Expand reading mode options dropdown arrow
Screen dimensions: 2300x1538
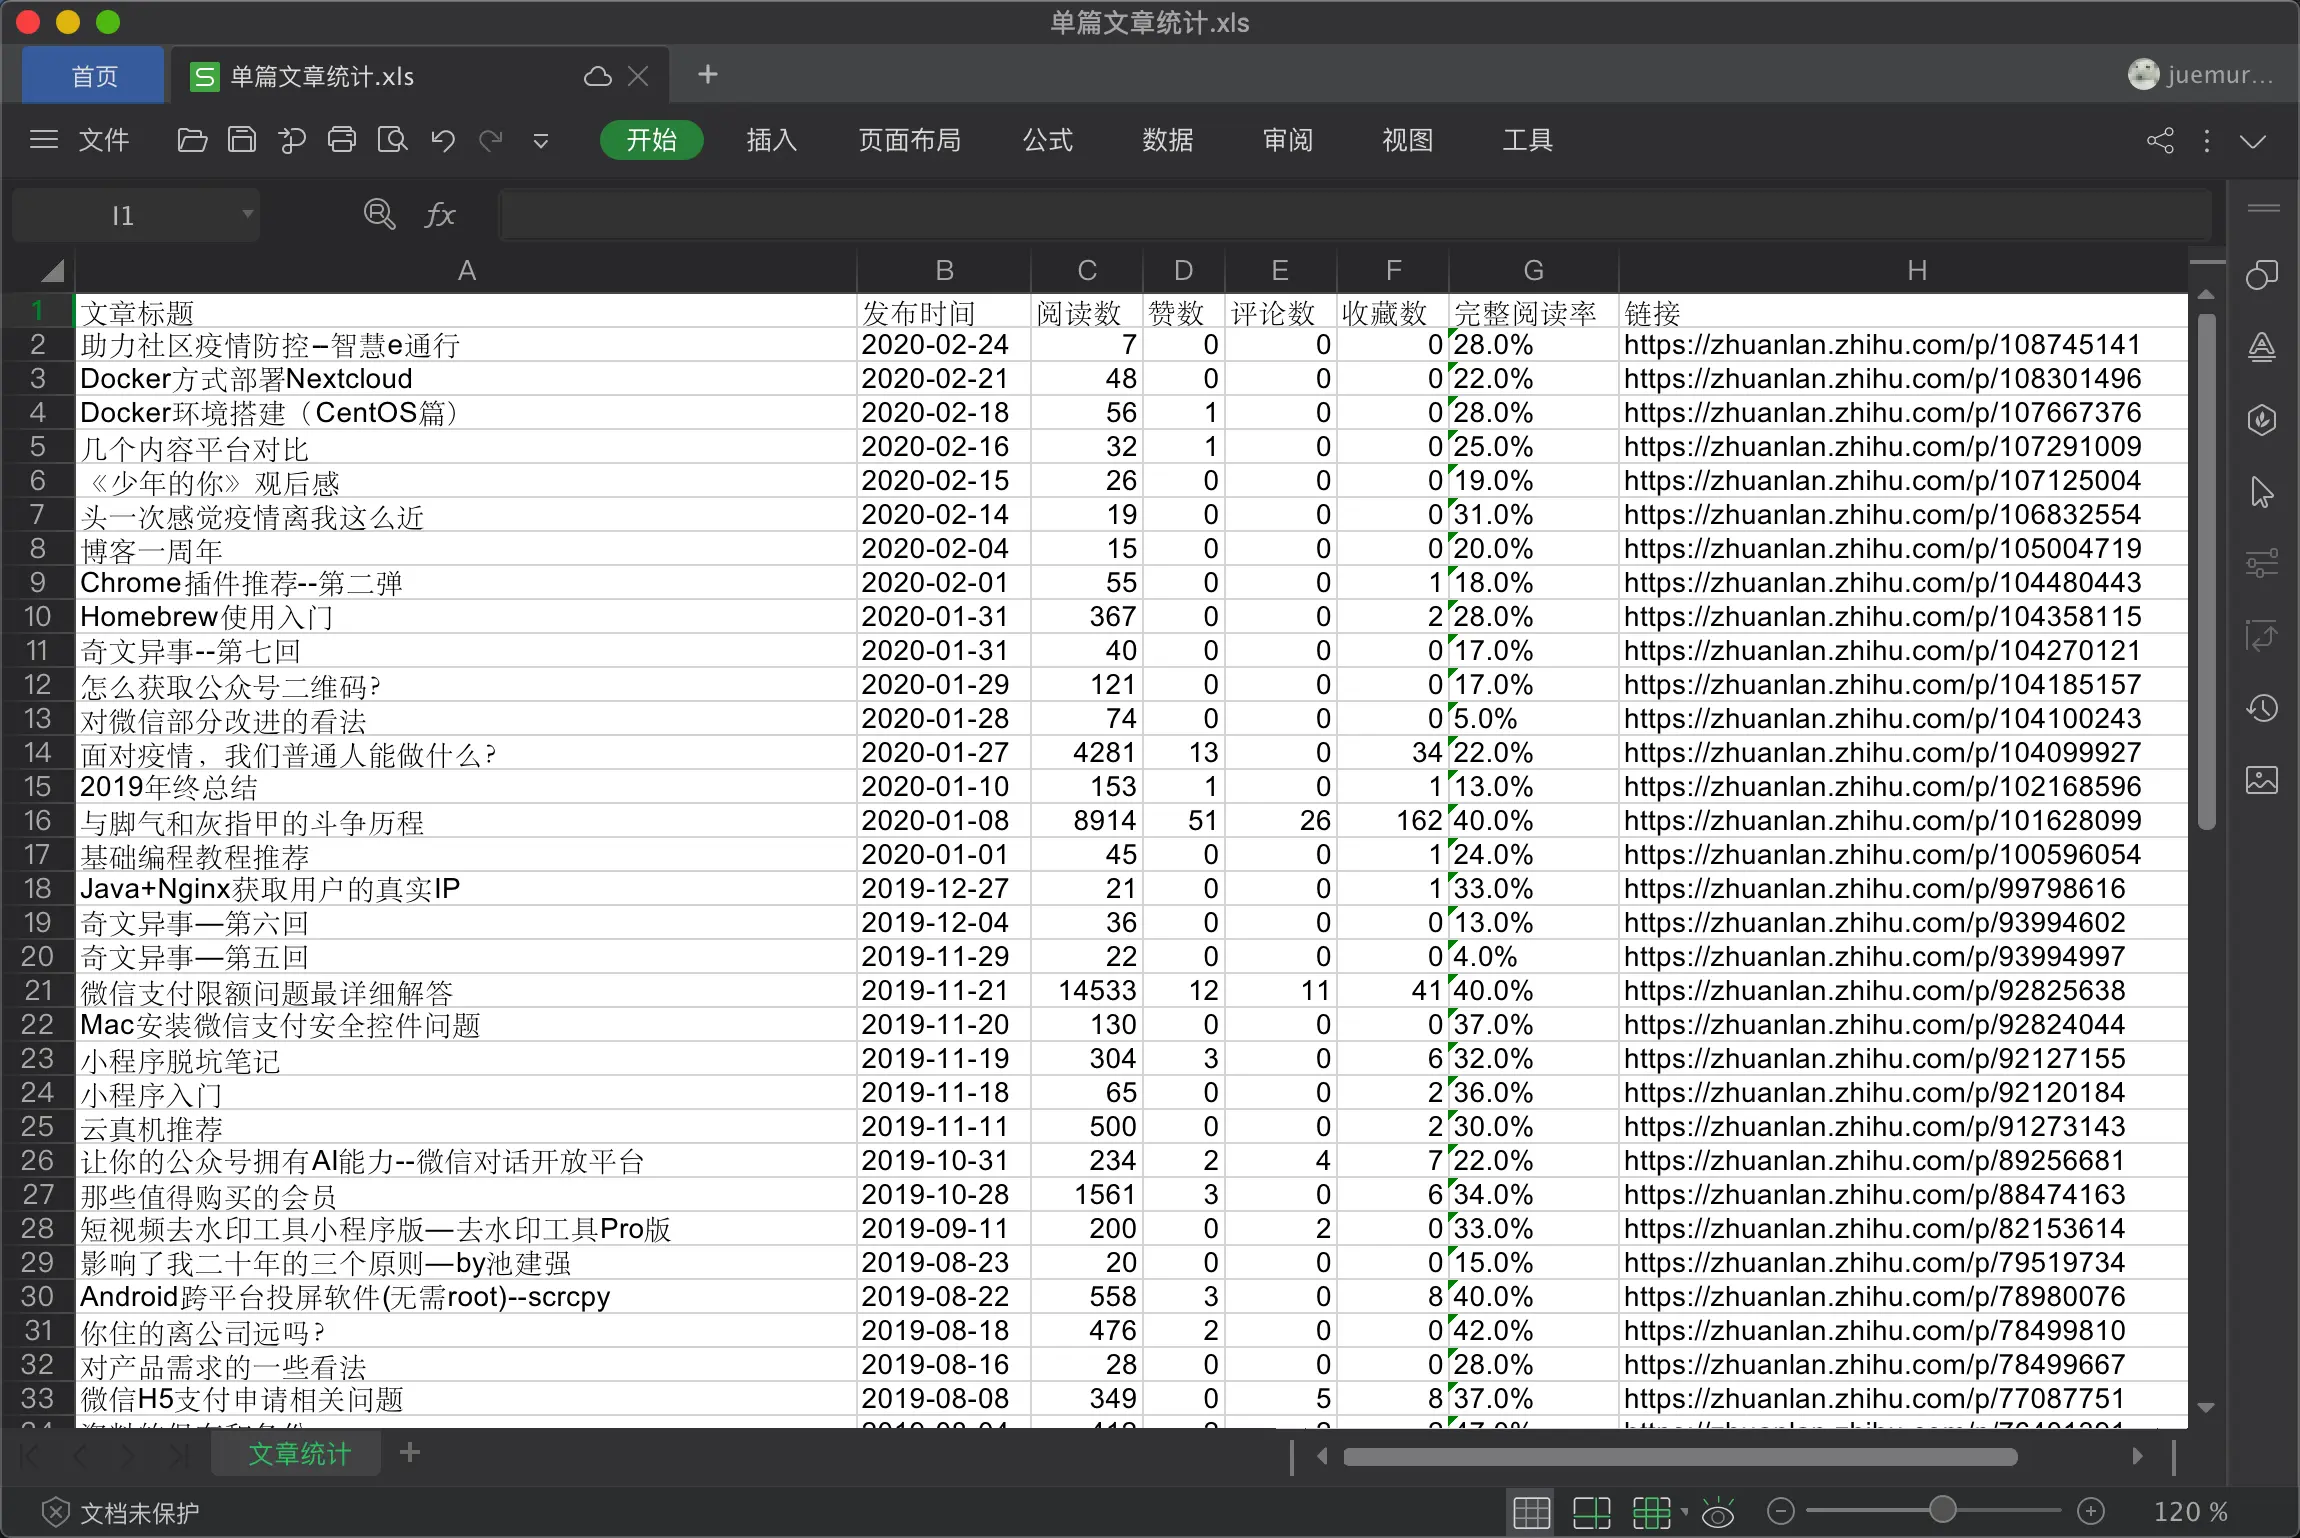click(x=1685, y=1512)
